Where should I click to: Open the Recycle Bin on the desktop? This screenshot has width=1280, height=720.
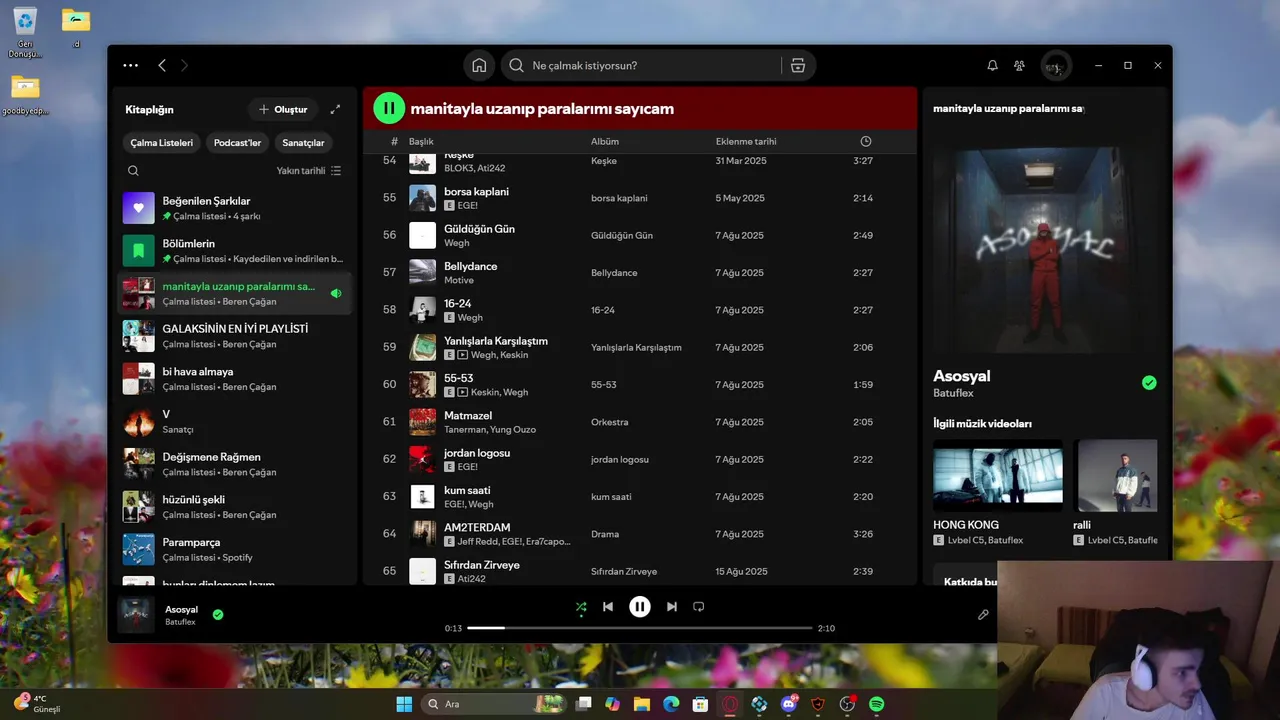[25, 30]
